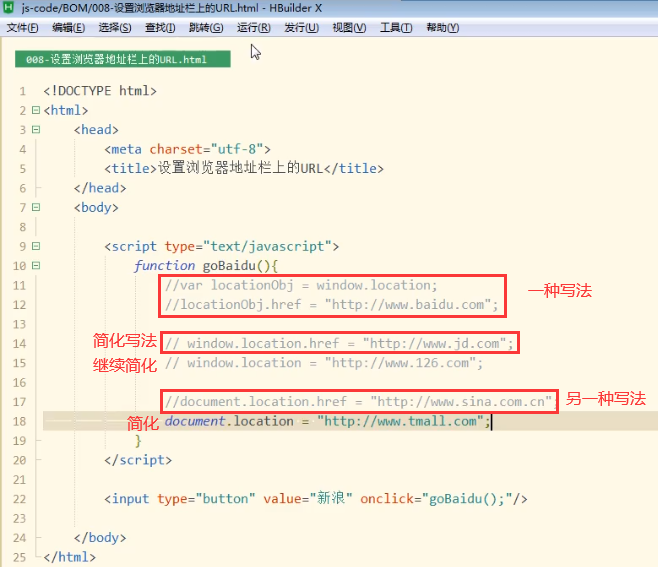Collapse the body tag fold on line 7
Image resolution: width=658 pixels, height=567 pixels.
click(x=36, y=207)
